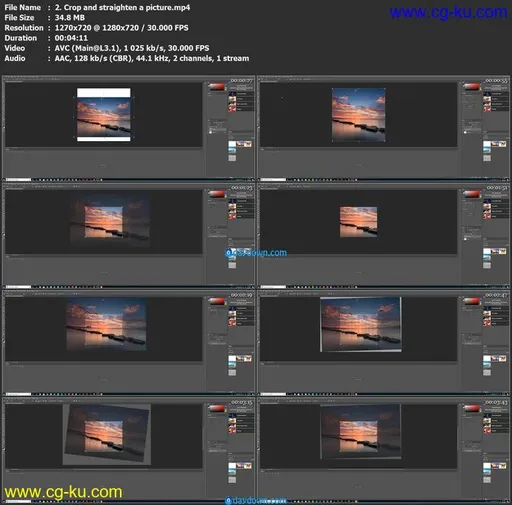Select the video info line 'AVC (Main@L3.1)'
This screenshot has width=512, height=505.
coord(87,48)
